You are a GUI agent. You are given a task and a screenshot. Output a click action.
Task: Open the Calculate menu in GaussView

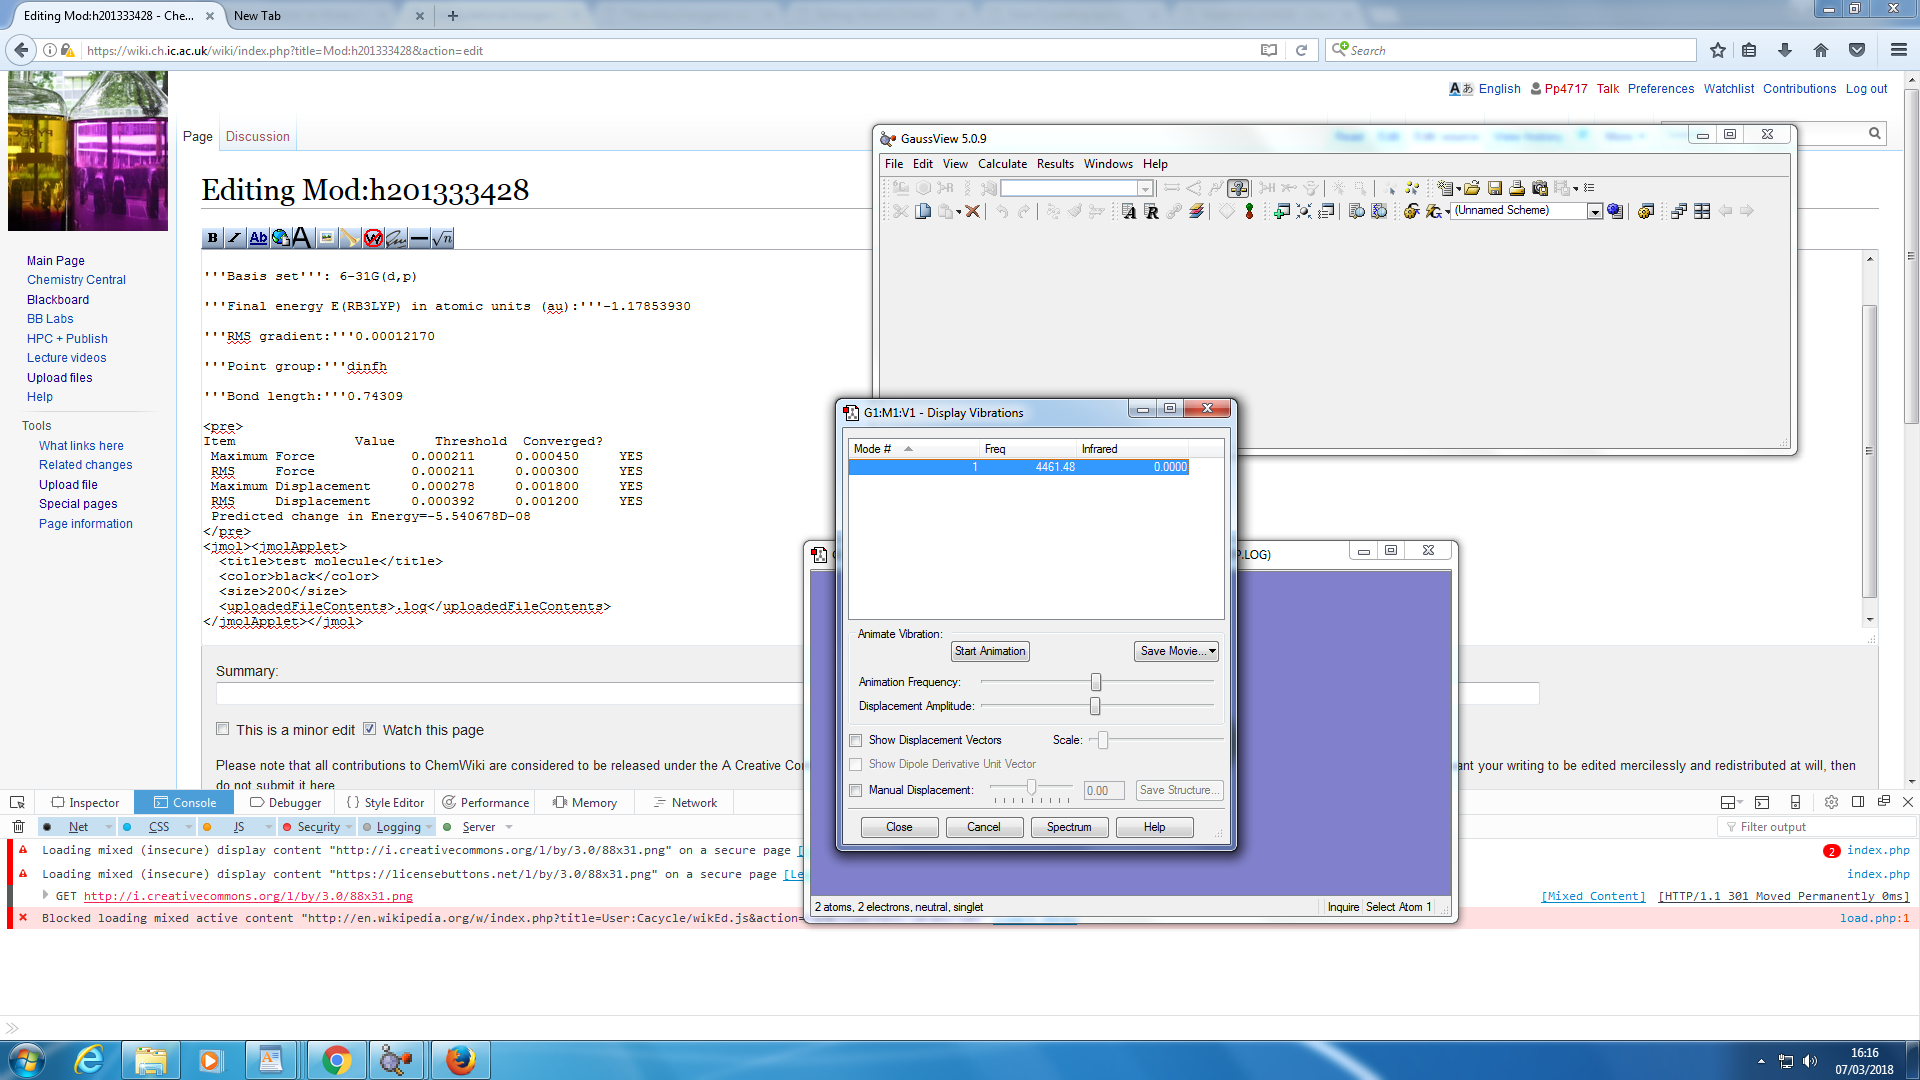point(1001,164)
